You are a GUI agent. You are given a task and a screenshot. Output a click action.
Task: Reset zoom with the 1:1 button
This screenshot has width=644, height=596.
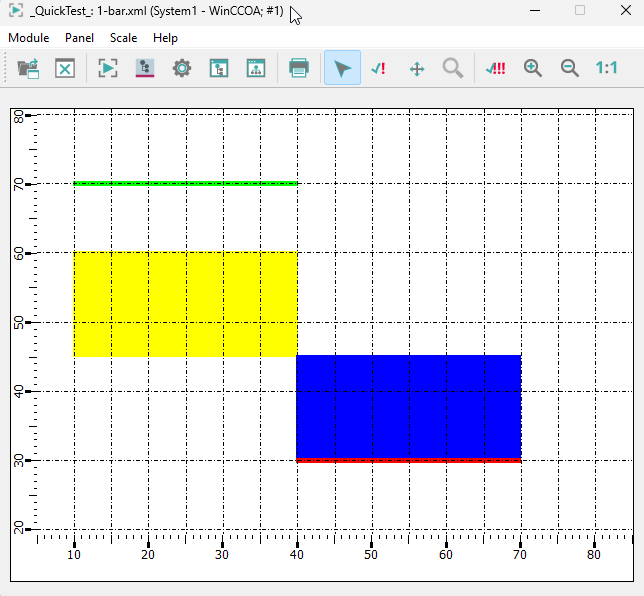click(x=606, y=68)
